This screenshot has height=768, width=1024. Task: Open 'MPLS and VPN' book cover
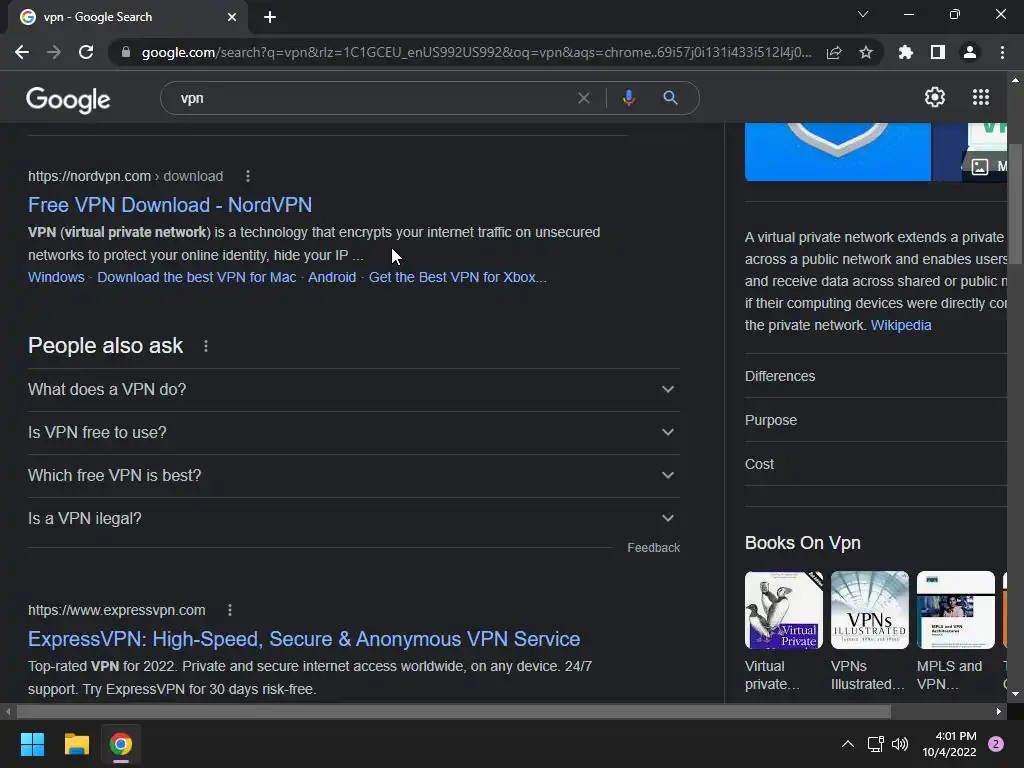pos(955,610)
